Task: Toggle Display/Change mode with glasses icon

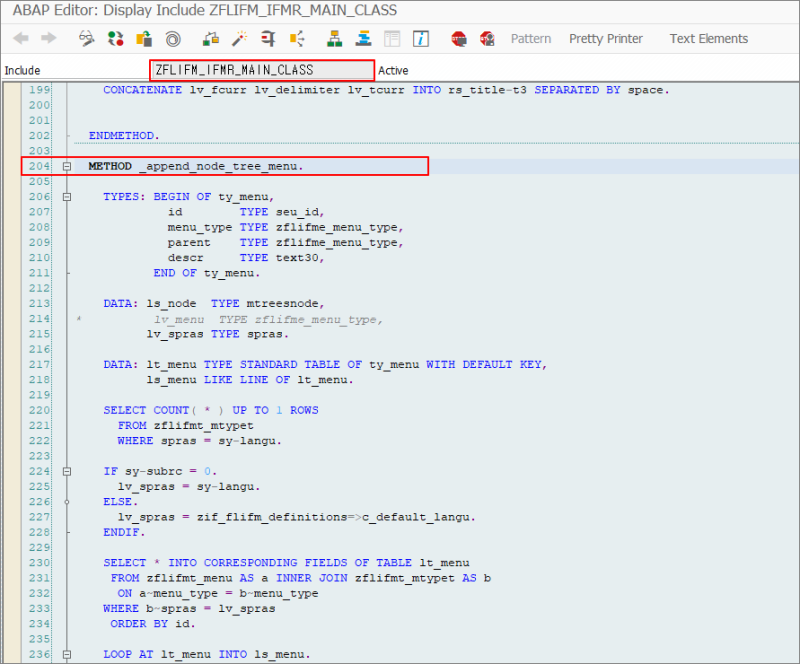Action: click(86, 38)
